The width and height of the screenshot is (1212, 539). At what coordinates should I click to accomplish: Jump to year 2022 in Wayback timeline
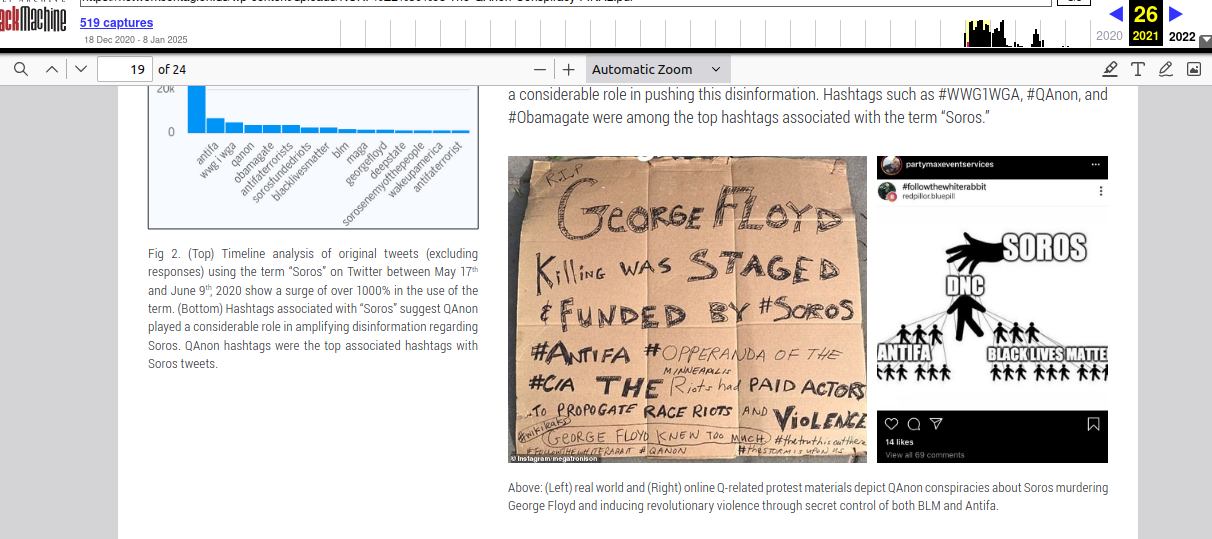(1182, 36)
